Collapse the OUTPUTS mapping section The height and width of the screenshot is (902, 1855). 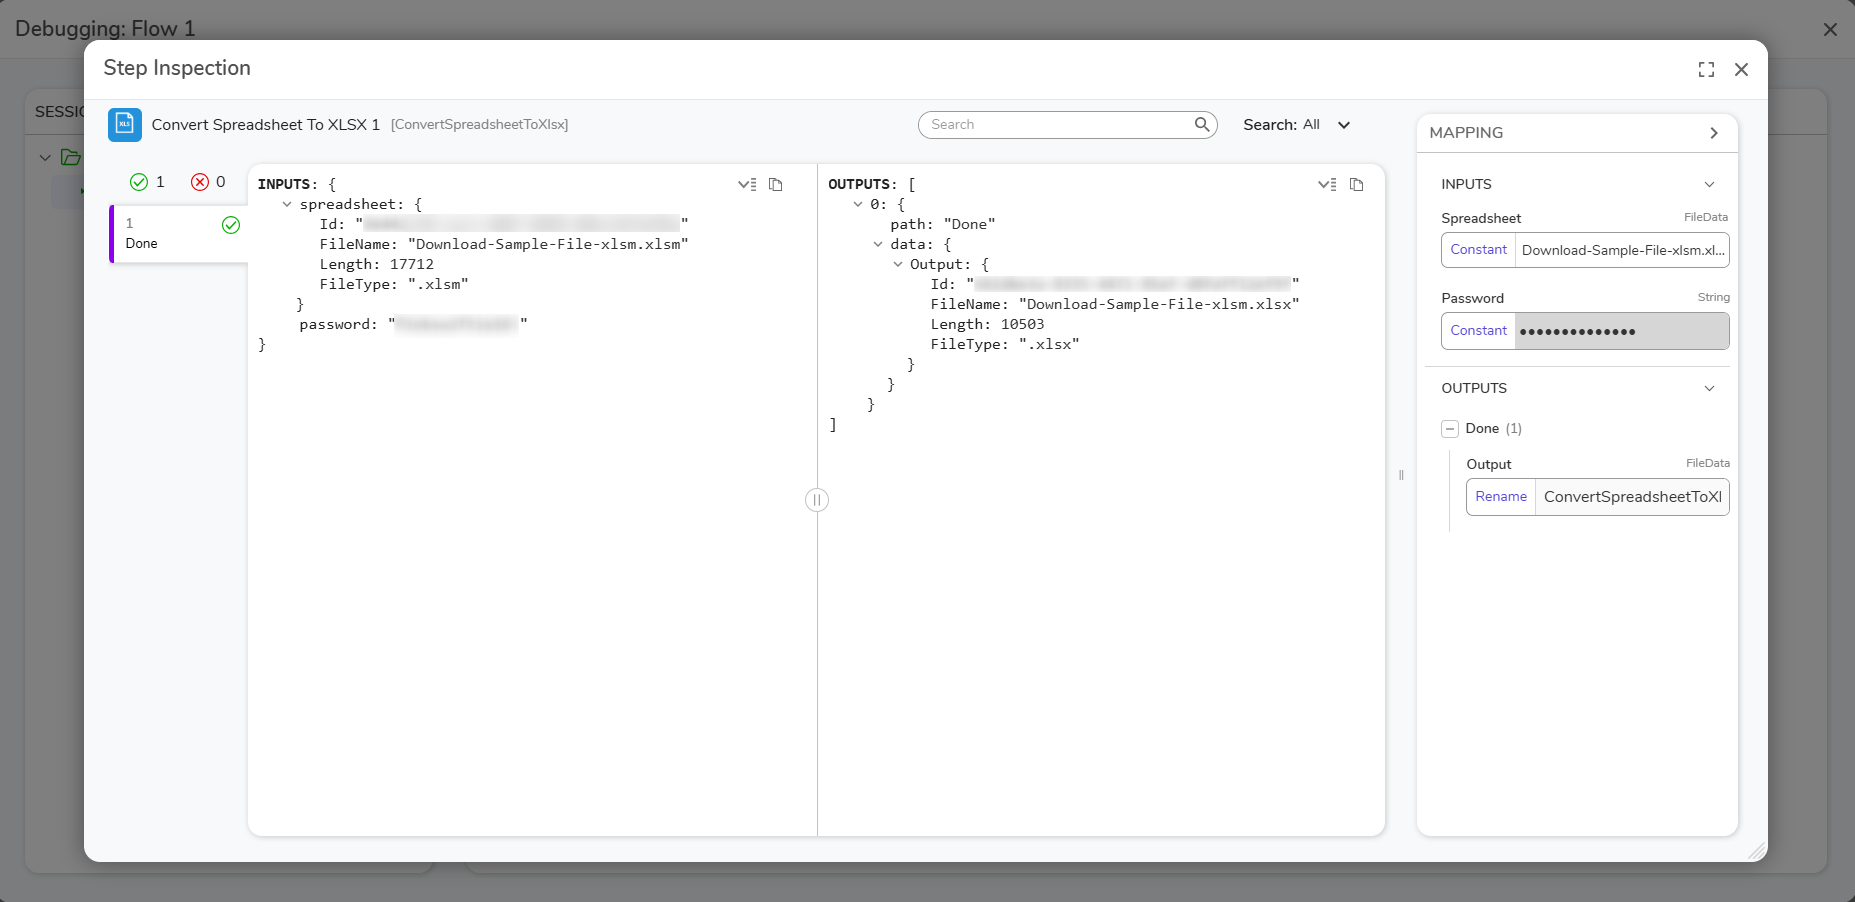[1709, 388]
